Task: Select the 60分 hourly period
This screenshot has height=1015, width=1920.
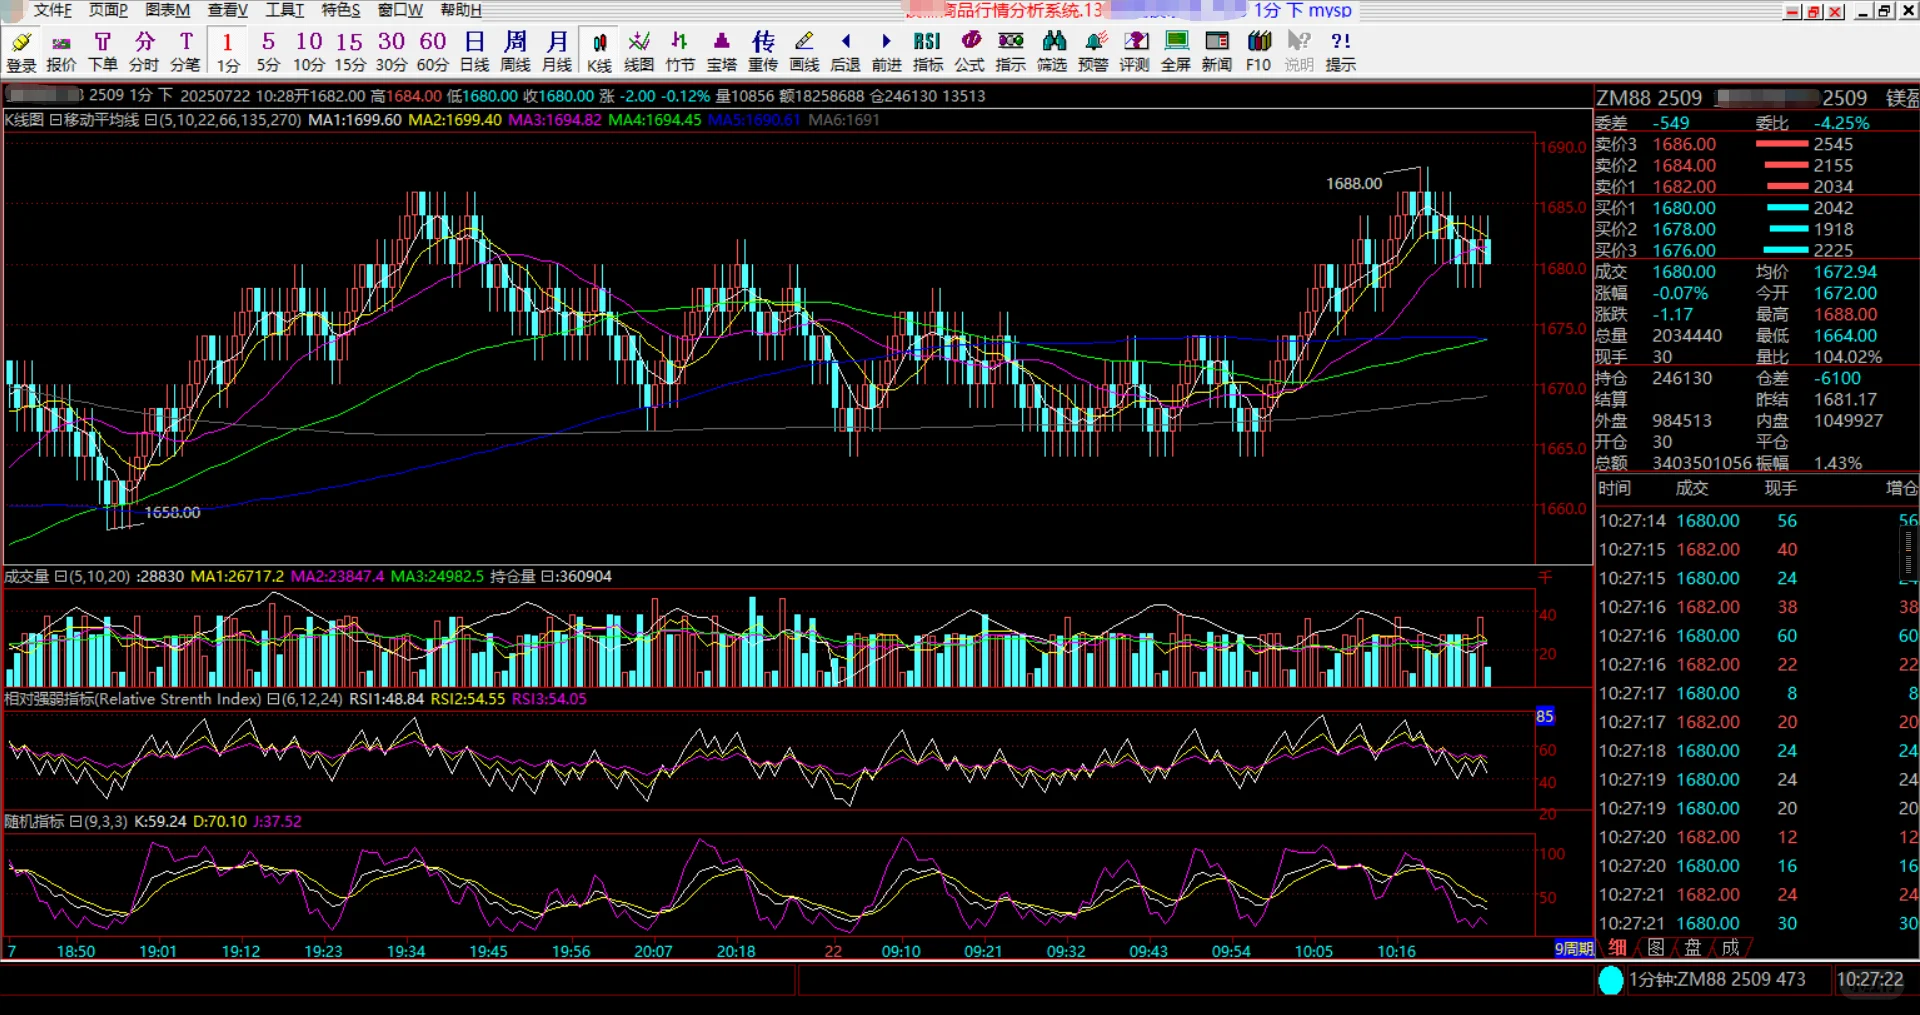Action: [x=432, y=51]
